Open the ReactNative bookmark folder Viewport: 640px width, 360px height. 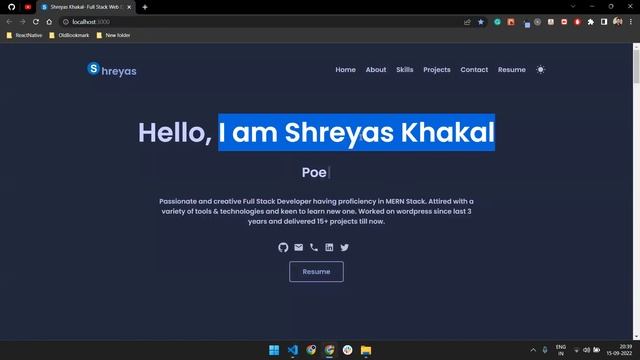(24, 36)
